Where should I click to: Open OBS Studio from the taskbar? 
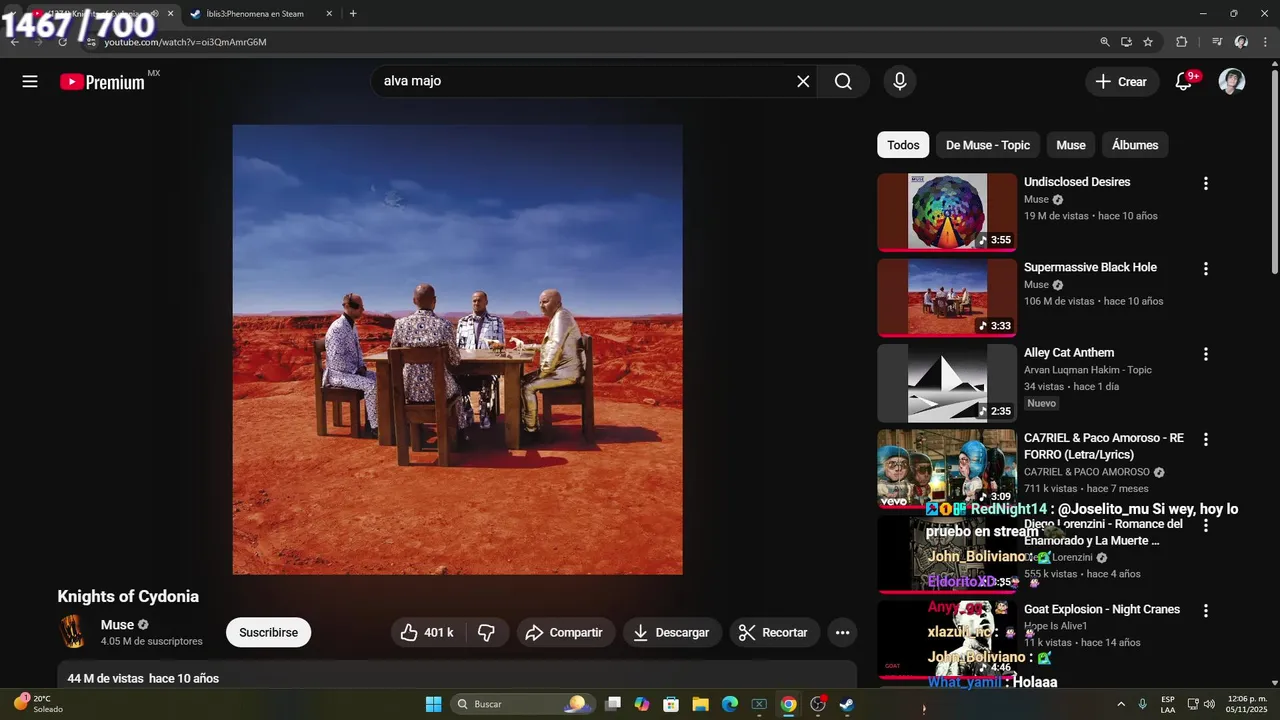[x=818, y=704]
